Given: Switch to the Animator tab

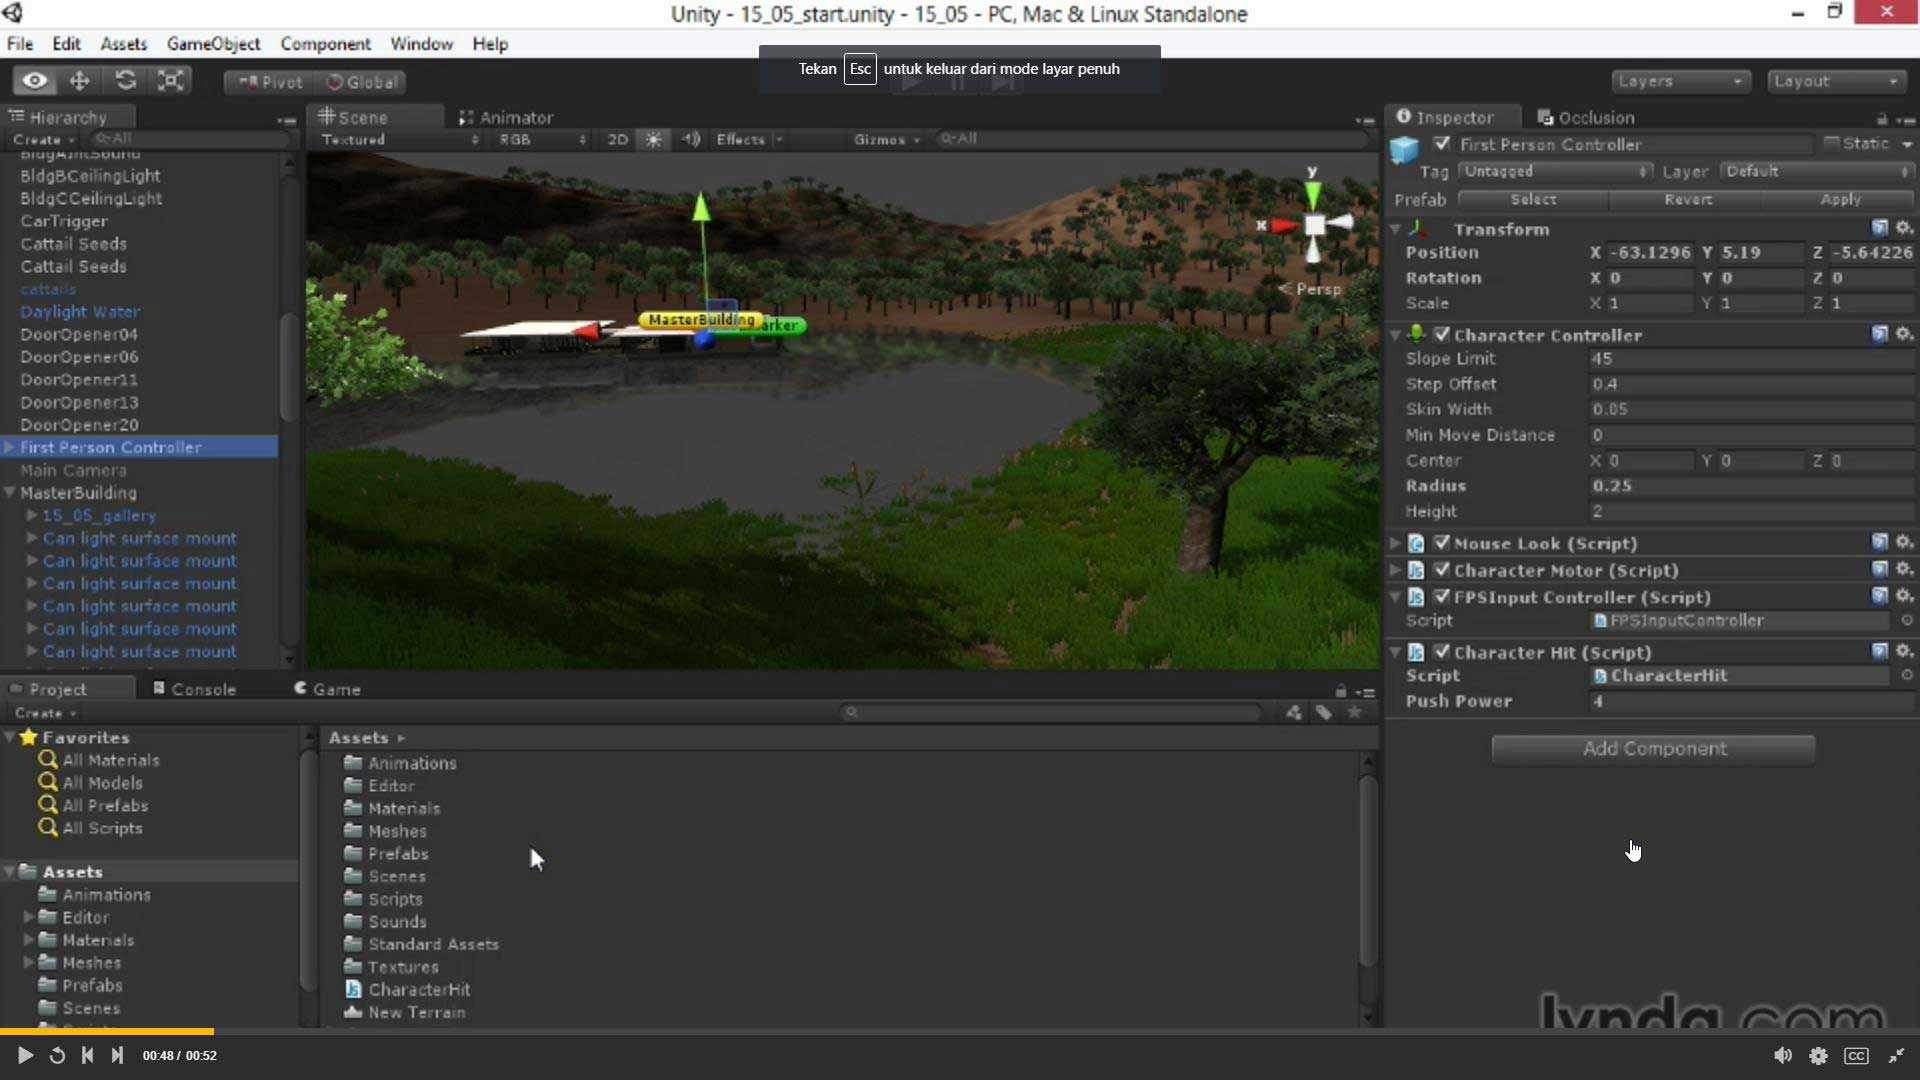Looking at the screenshot, I should point(506,117).
